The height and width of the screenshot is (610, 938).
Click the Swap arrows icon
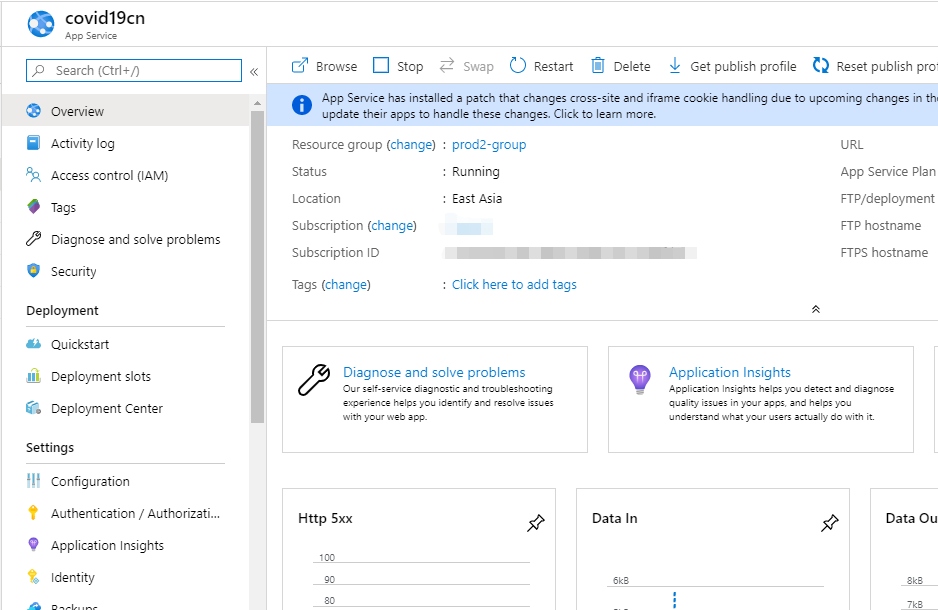[447, 65]
